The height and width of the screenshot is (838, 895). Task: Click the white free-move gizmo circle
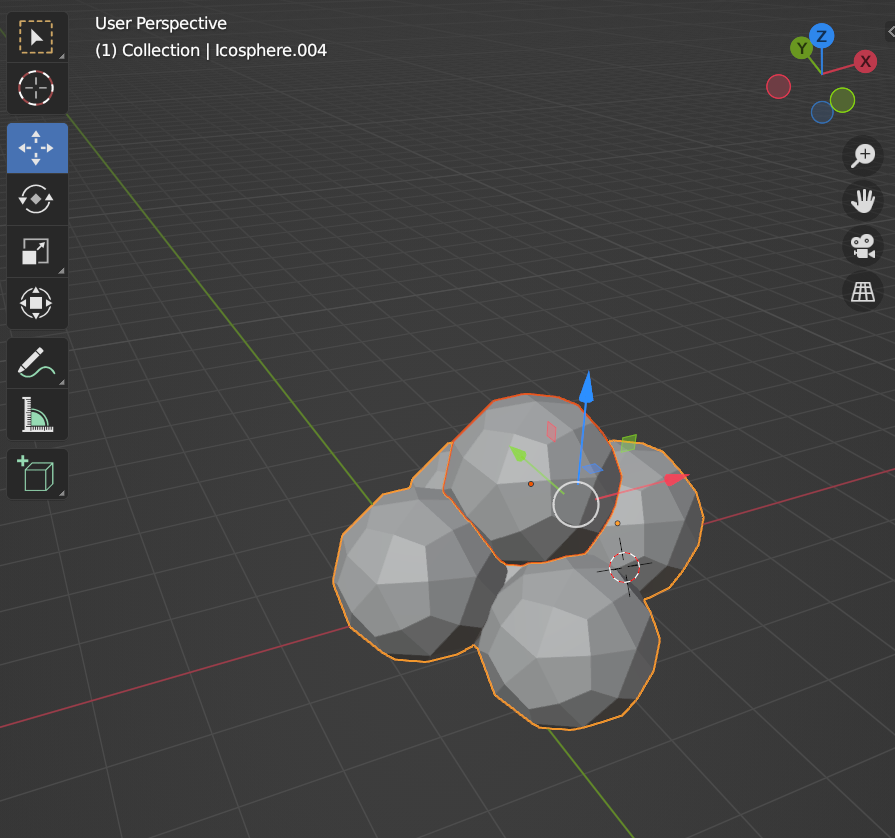coord(575,504)
